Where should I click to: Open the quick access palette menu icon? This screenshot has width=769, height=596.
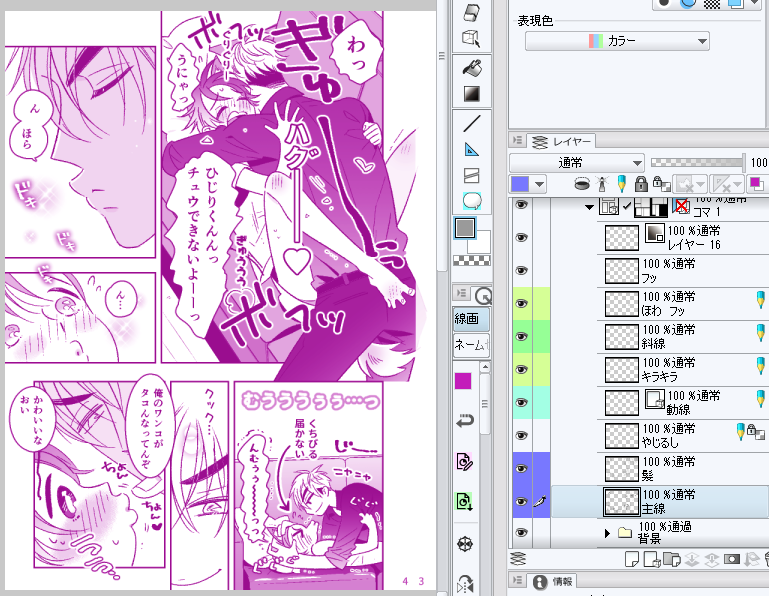[x=461, y=293]
